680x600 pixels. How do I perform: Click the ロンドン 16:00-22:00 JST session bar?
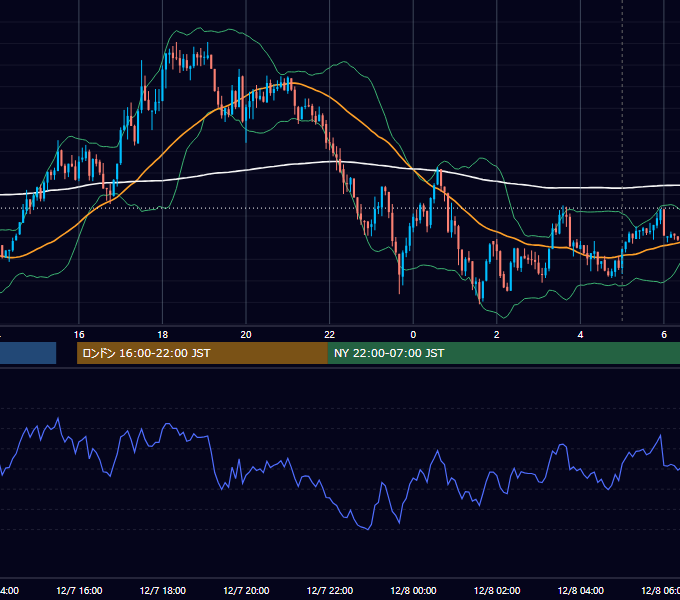(202, 353)
